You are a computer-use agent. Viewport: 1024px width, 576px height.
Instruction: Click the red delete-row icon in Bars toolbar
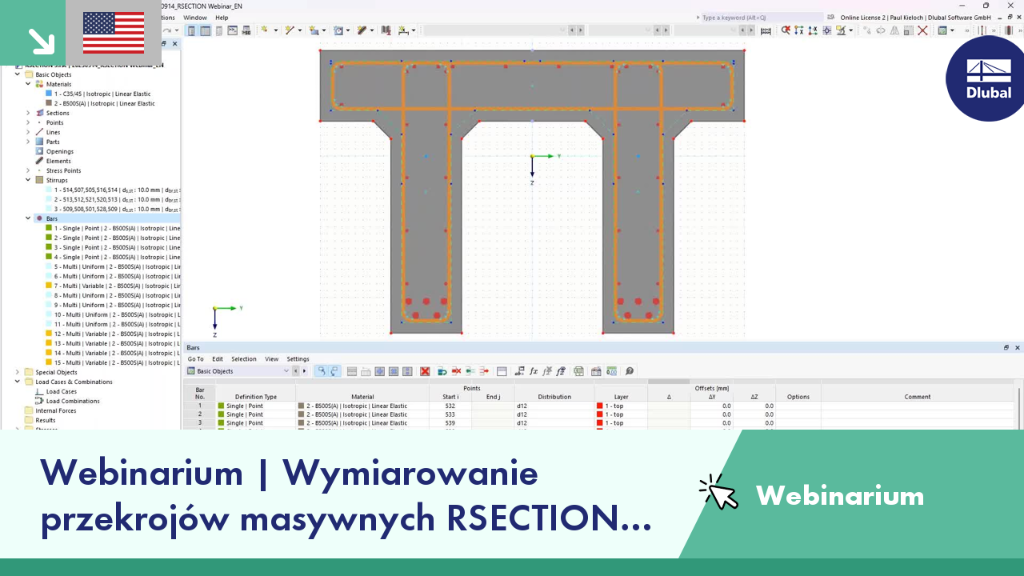pyautogui.click(x=456, y=371)
